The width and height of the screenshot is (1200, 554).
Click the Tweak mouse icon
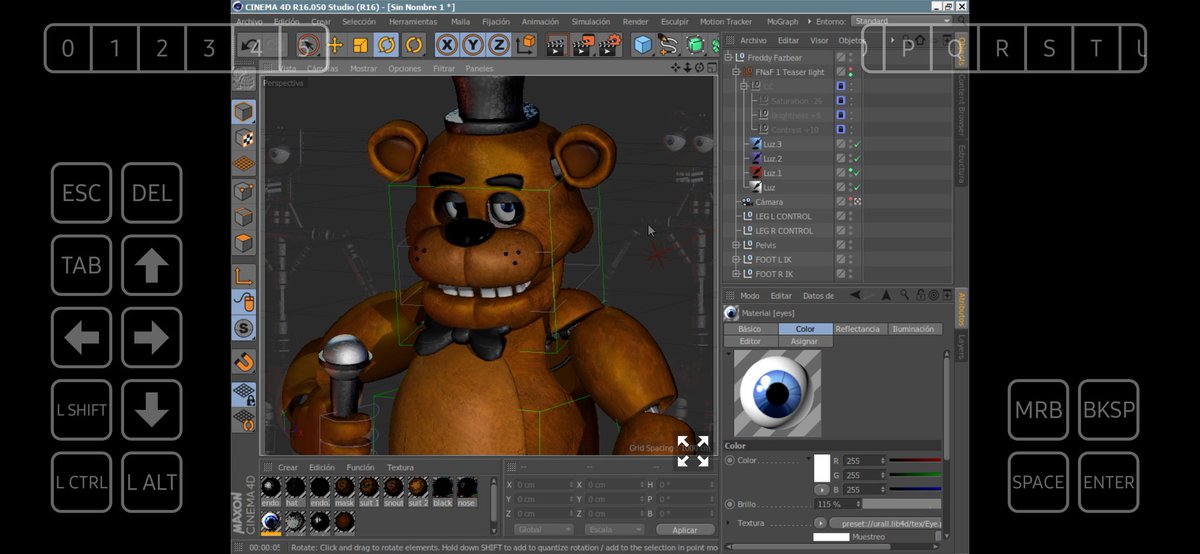click(x=244, y=301)
